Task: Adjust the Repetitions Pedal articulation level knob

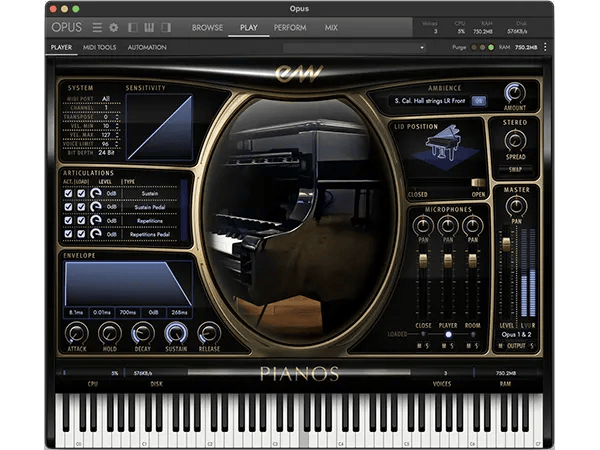Action: (96, 234)
